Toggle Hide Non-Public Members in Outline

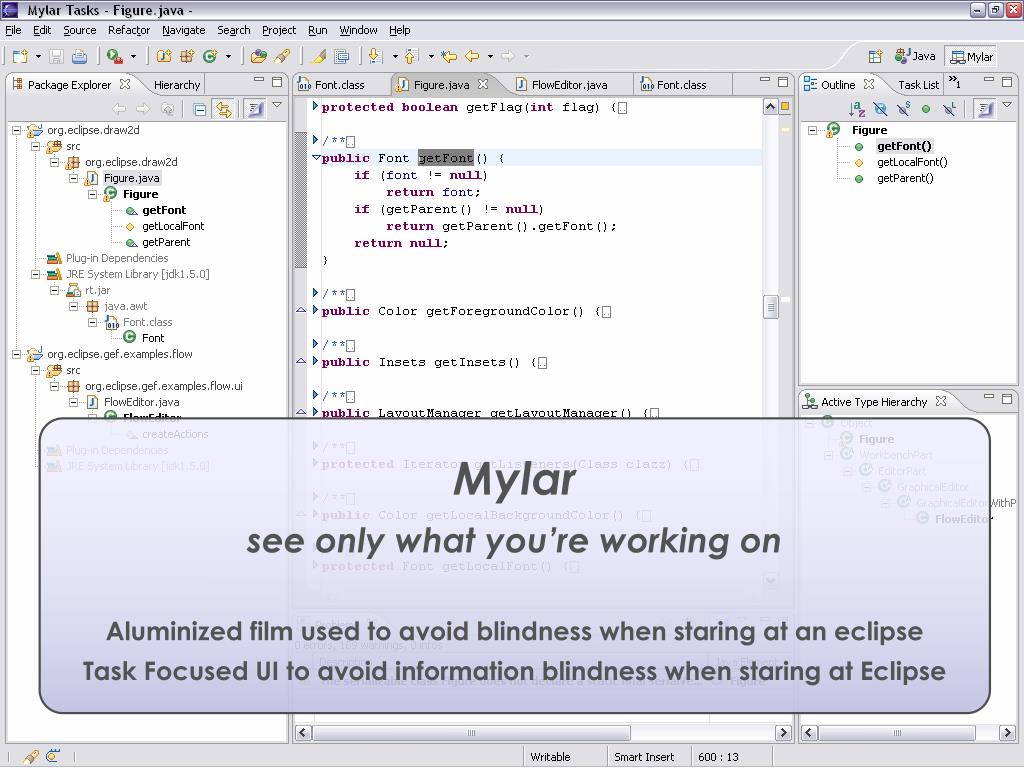(926, 109)
